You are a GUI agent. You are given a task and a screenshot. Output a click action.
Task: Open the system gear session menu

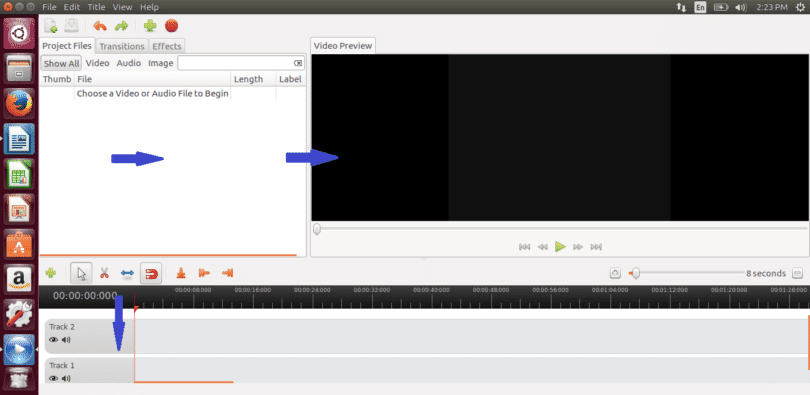coord(801,7)
